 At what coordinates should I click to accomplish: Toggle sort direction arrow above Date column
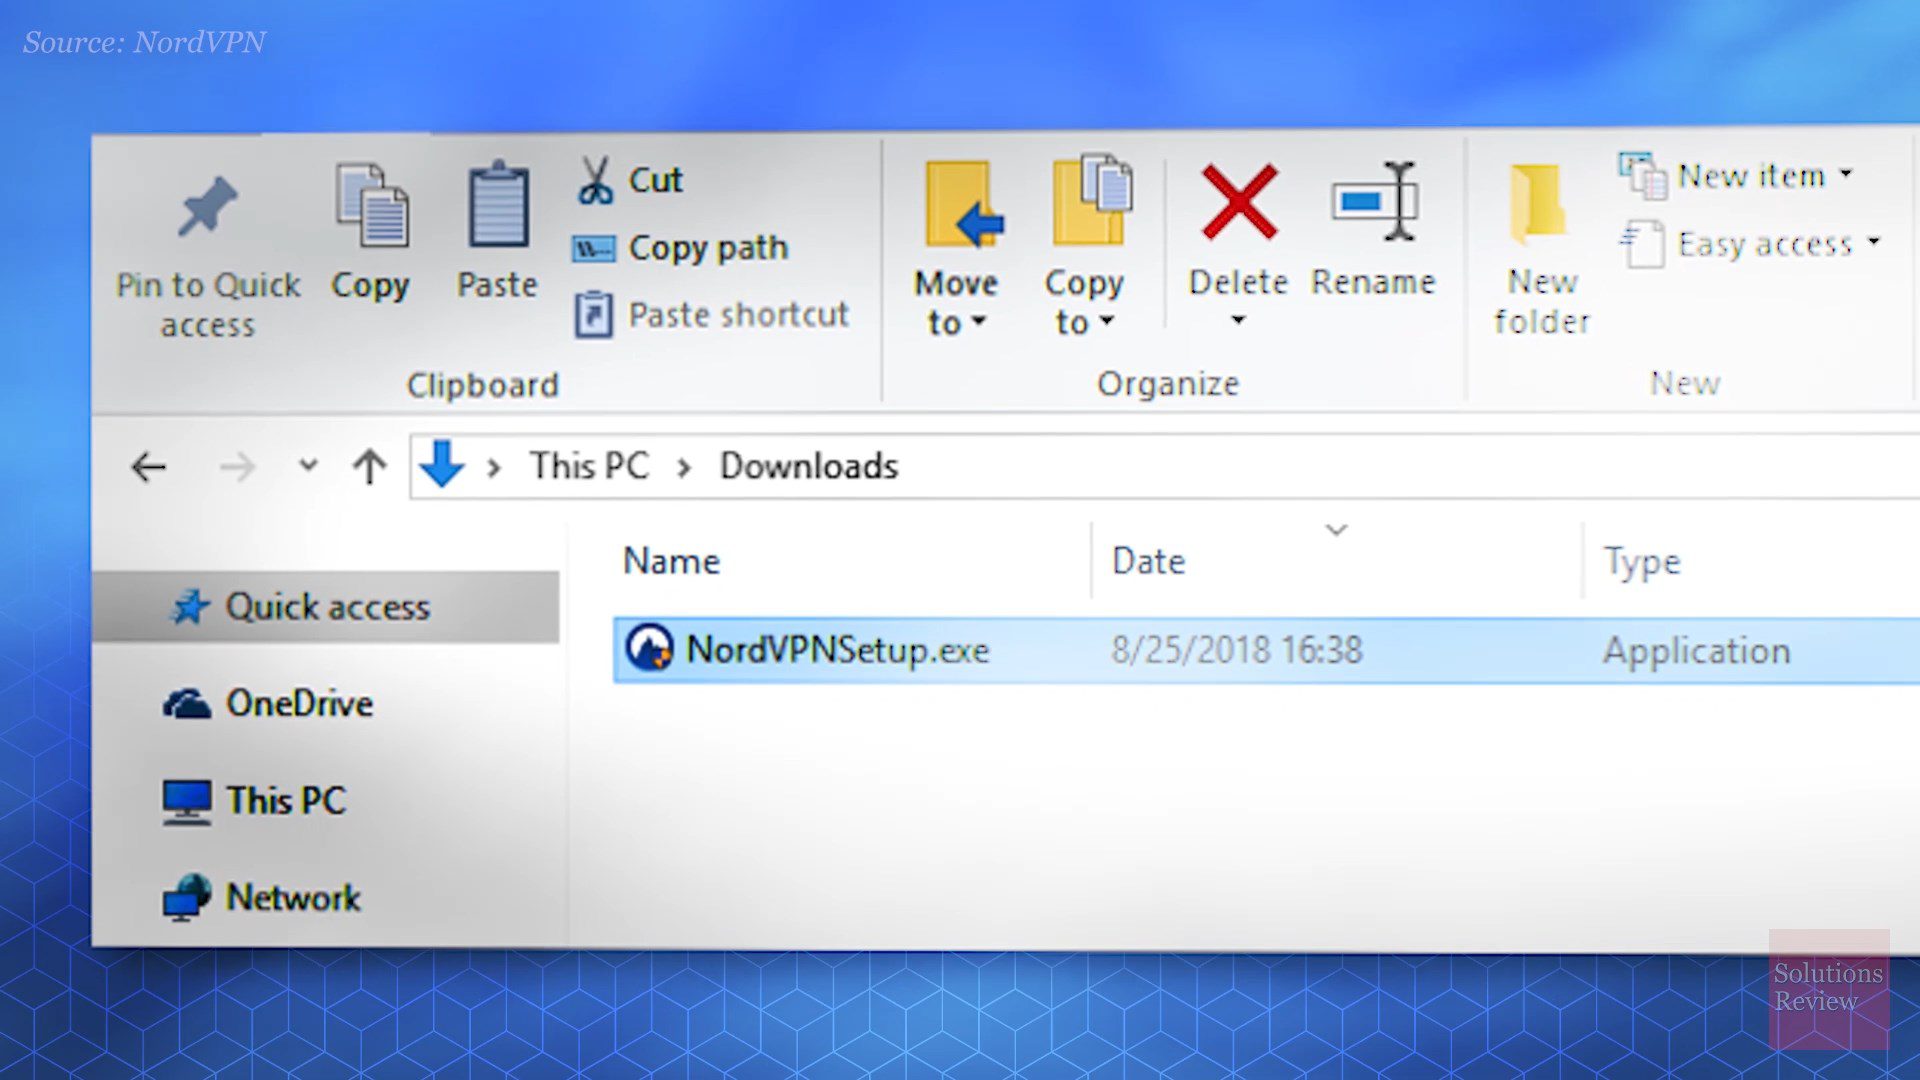coord(1337,529)
